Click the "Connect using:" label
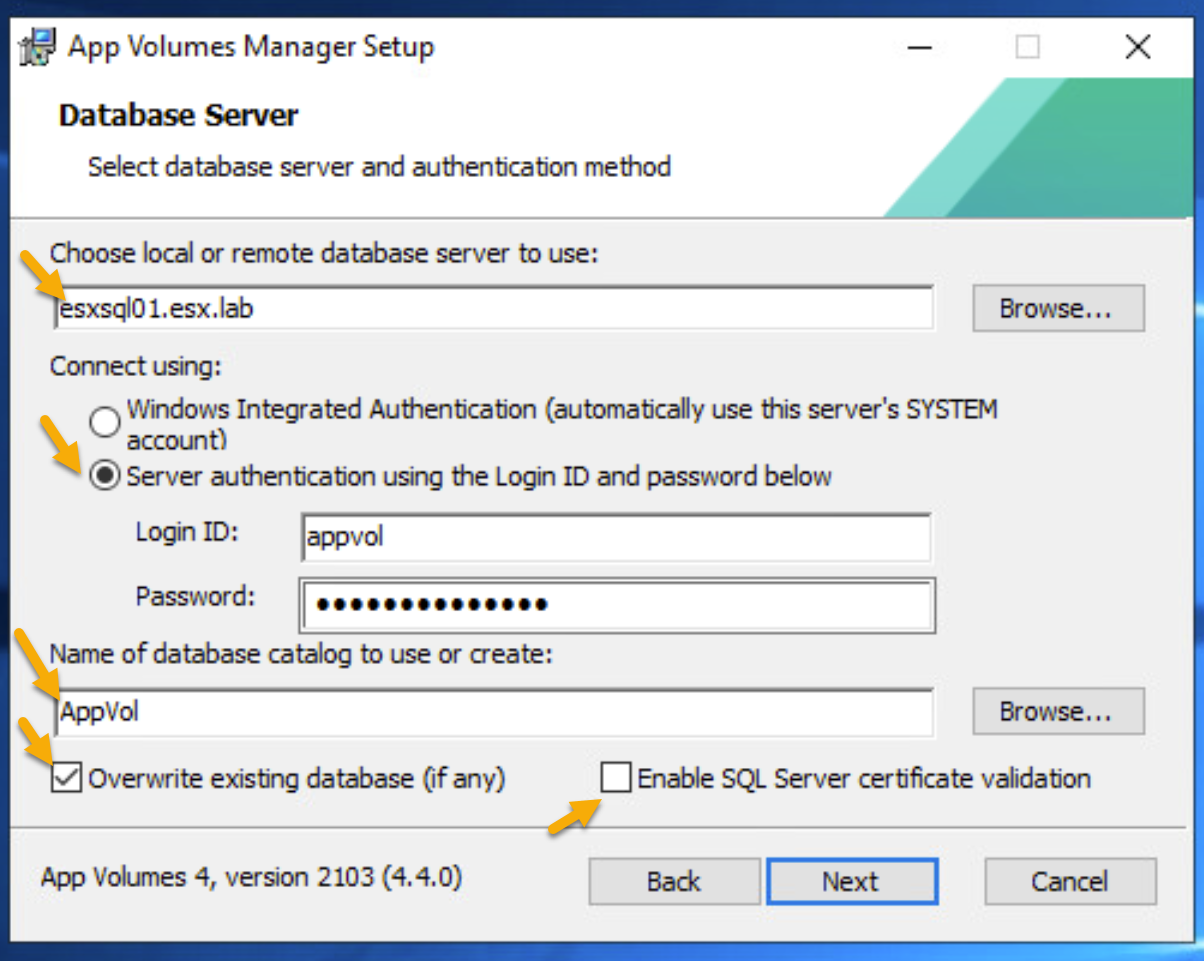1204x961 pixels. click(x=136, y=367)
